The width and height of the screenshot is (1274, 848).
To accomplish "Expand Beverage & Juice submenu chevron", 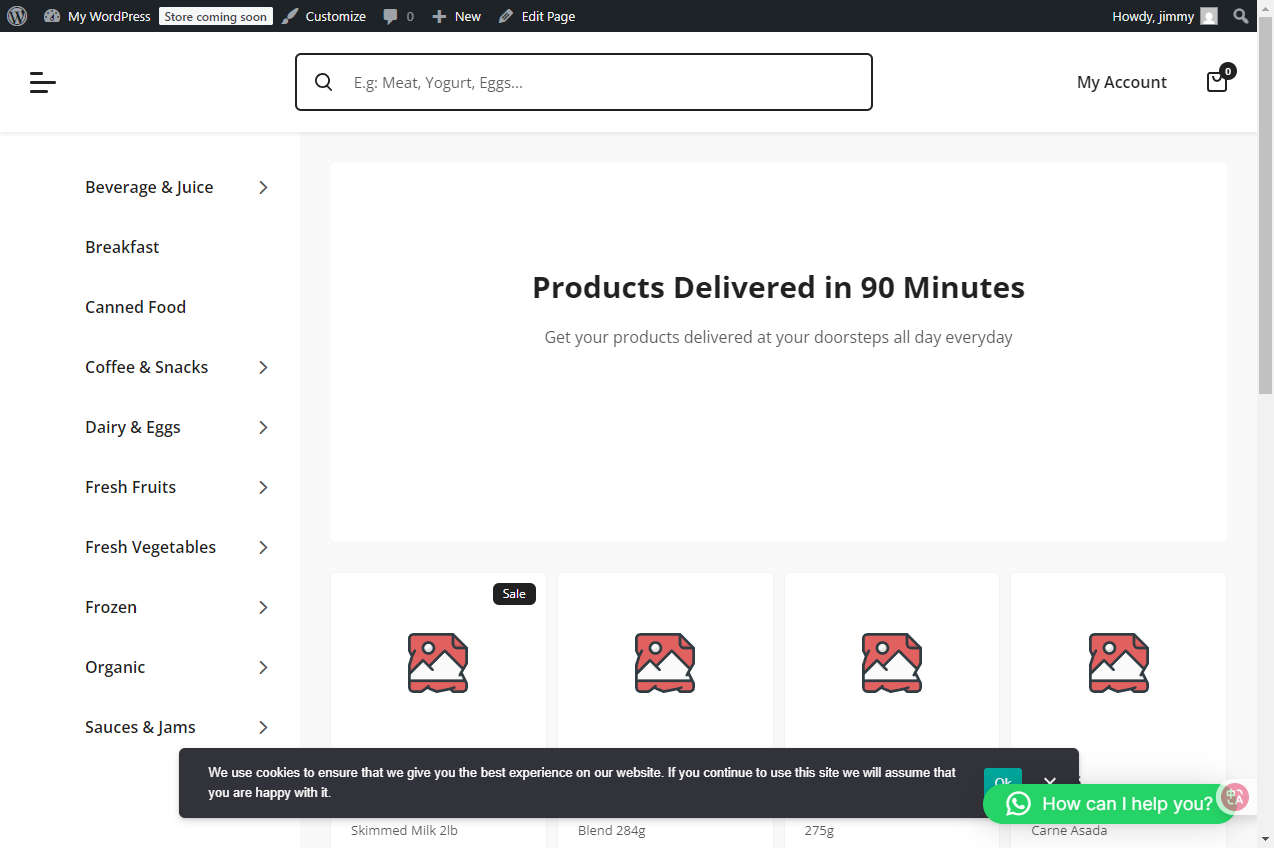I will click(x=263, y=187).
